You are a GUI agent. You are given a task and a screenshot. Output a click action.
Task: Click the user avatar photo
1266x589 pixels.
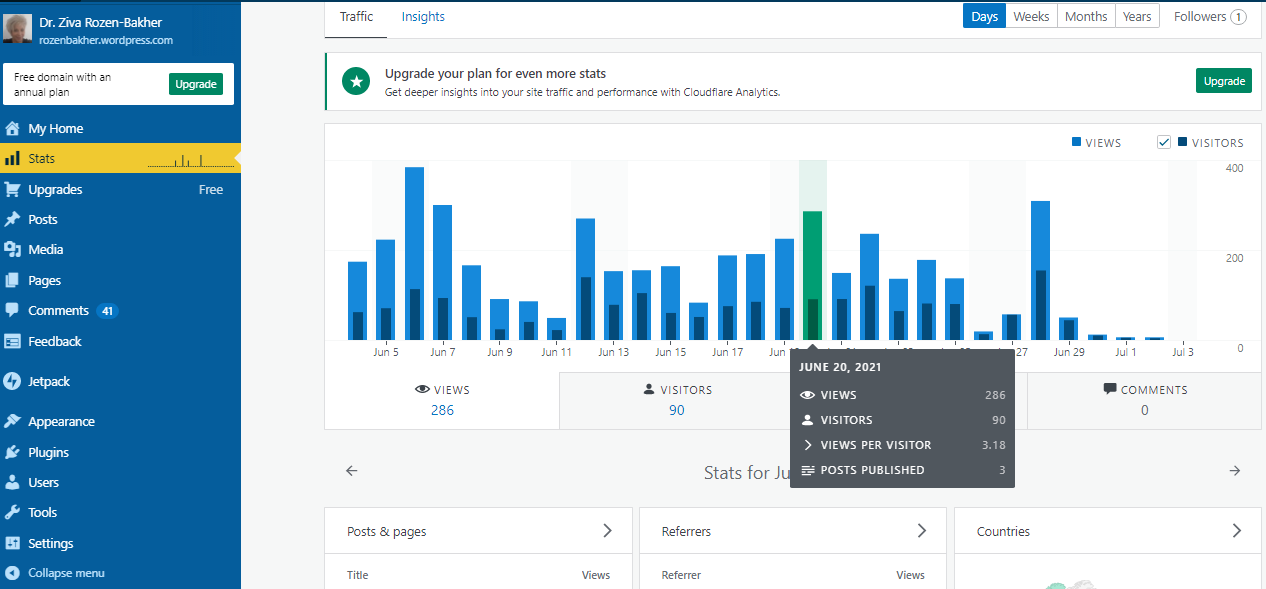19,30
